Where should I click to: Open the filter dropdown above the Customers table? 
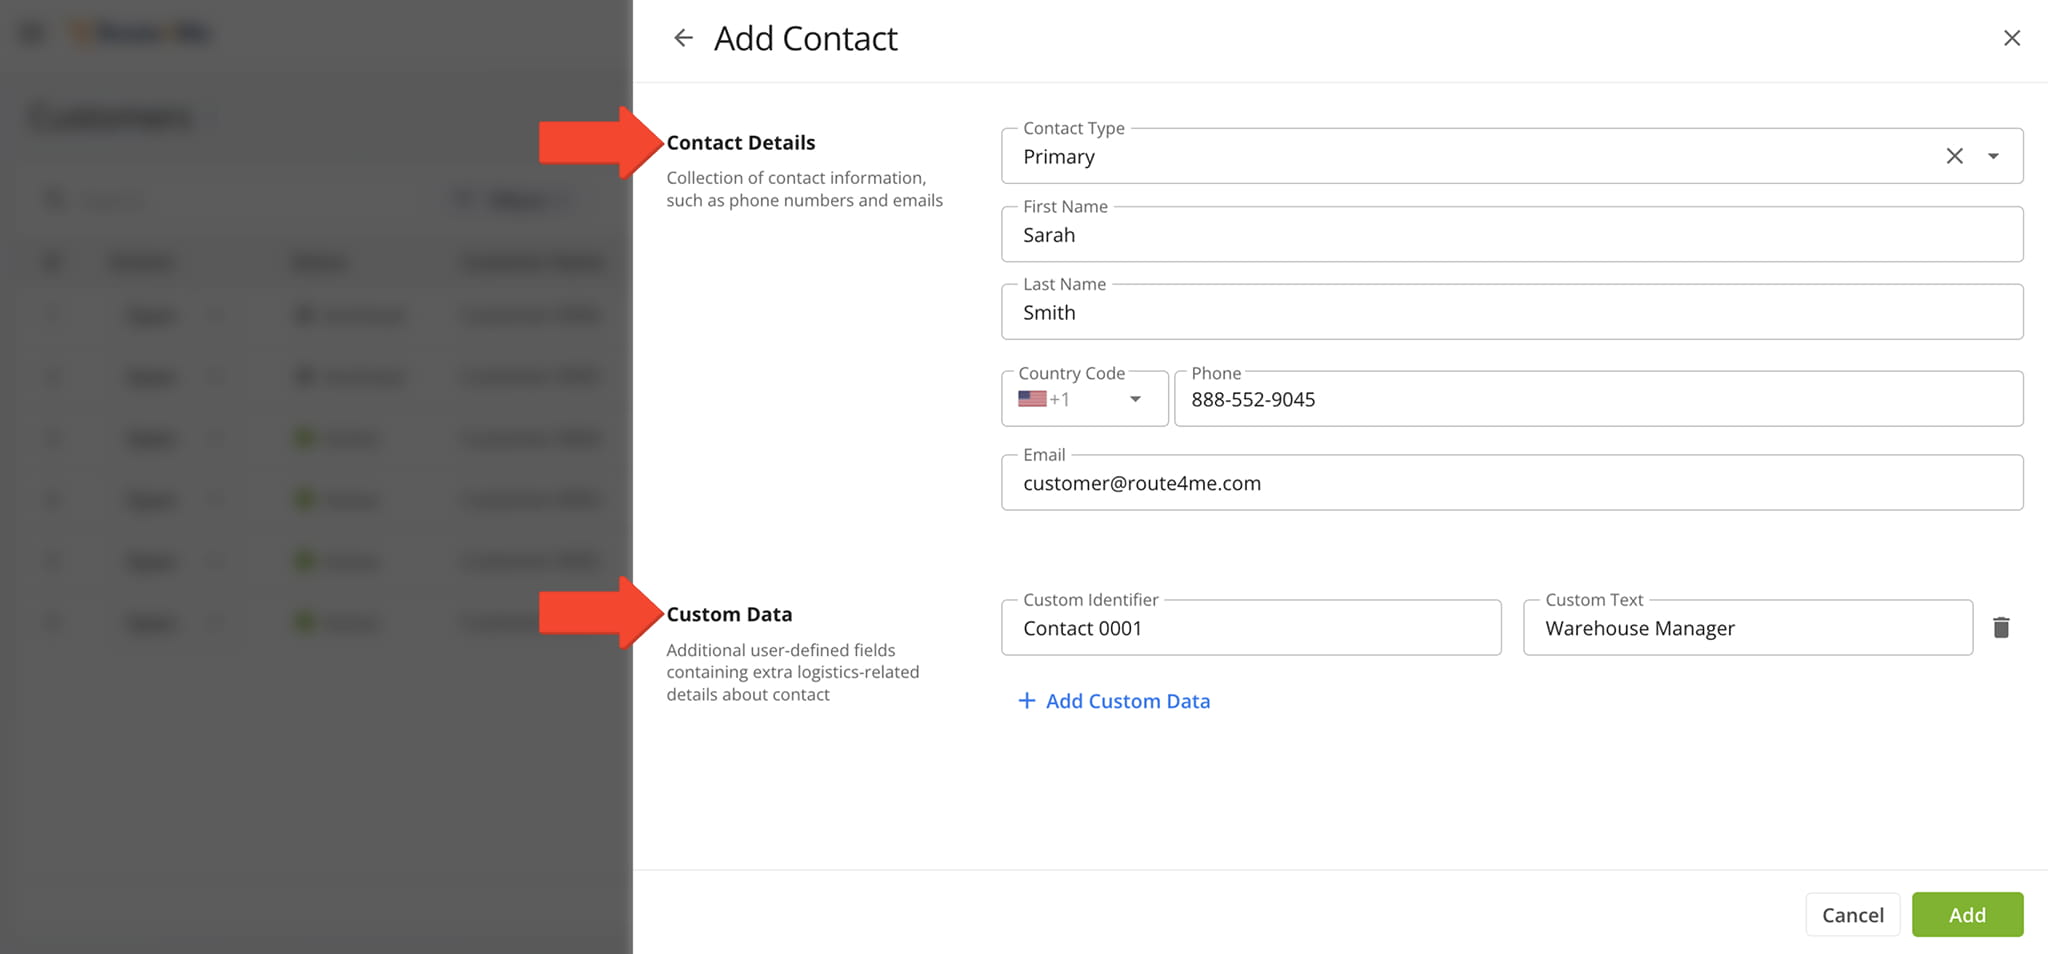(x=512, y=199)
